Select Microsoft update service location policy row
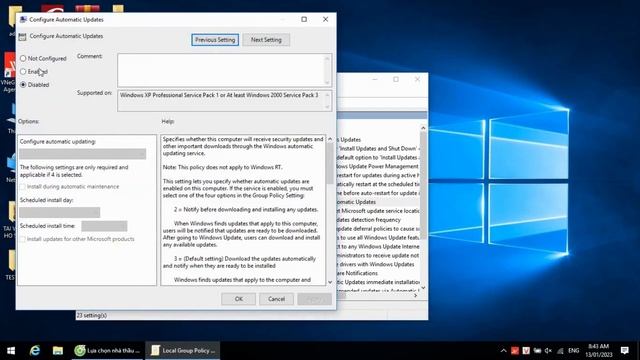The width and height of the screenshot is (640, 360). tap(378, 211)
